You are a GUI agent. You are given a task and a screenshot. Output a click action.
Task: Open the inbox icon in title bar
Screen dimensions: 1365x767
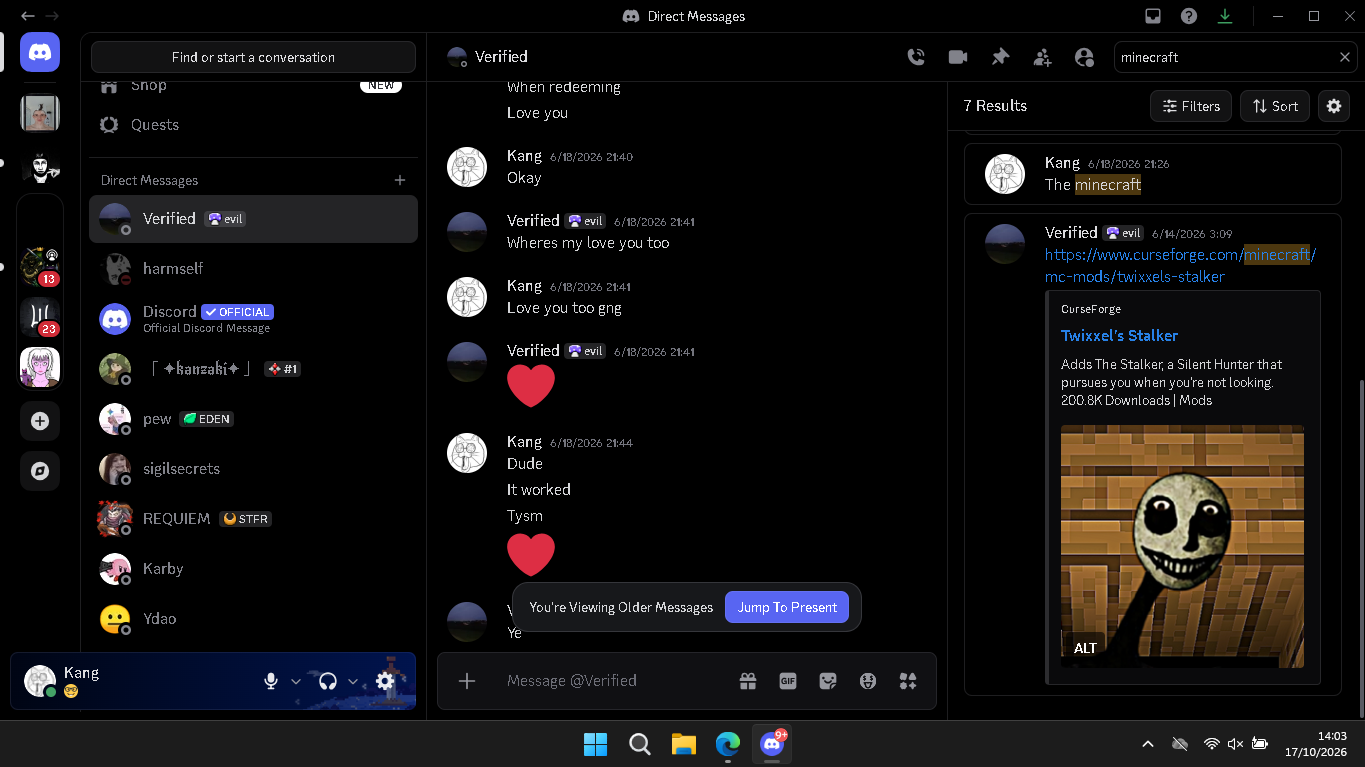click(x=1153, y=16)
